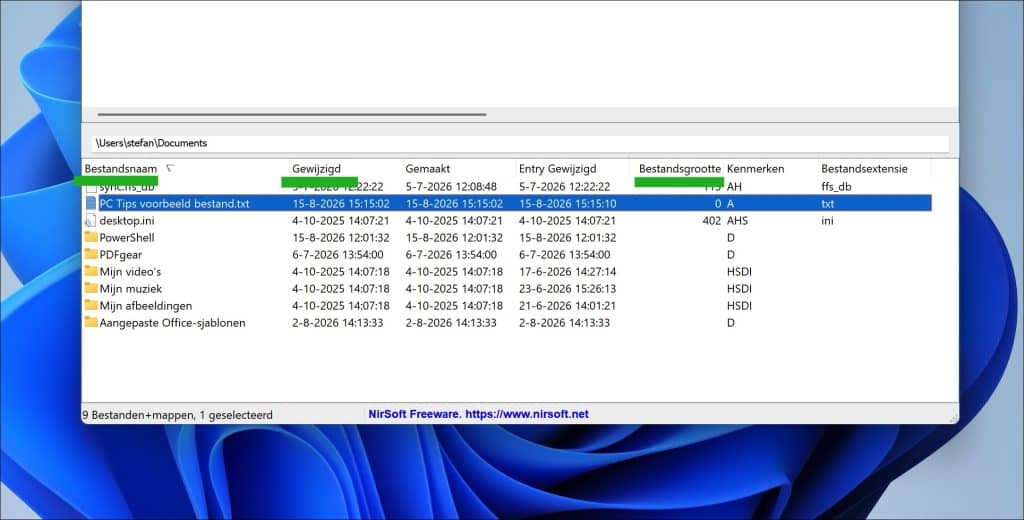Select the Mijn muziek folder name
This screenshot has width=1024, height=520.
(x=131, y=289)
